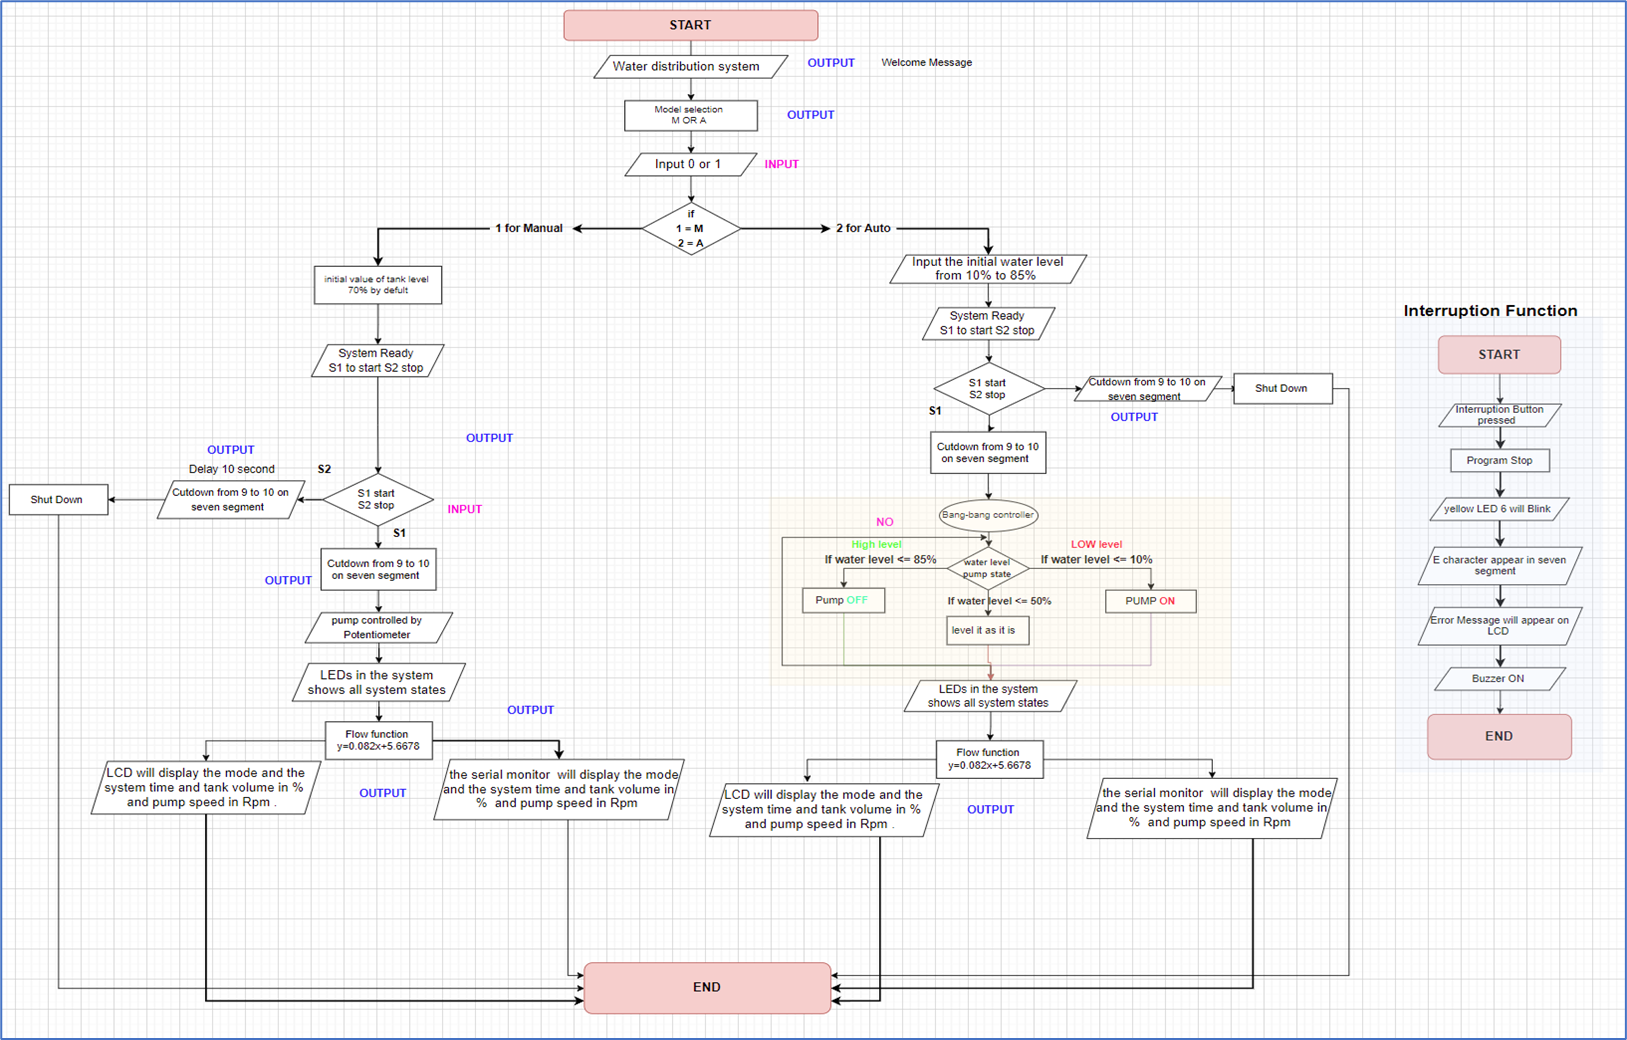The width and height of the screenshot is (1627, 1040).
Task: Click the Water distribution system label shape
Action: pyautogui.click(x=690, y=66)
